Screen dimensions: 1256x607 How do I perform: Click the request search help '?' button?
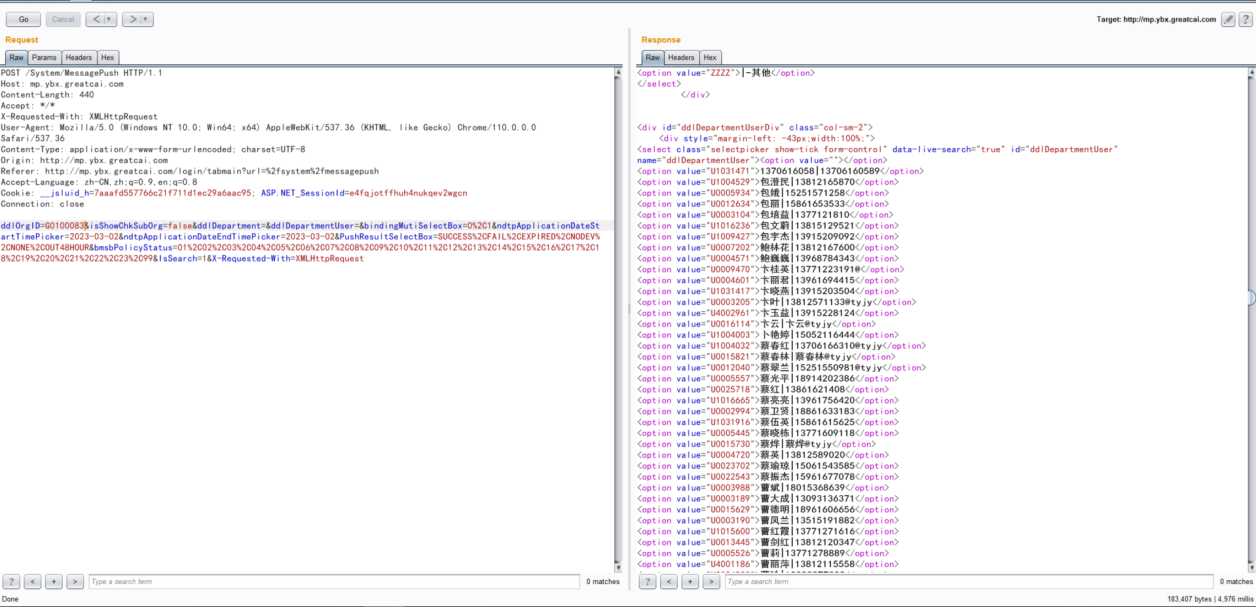11,581
